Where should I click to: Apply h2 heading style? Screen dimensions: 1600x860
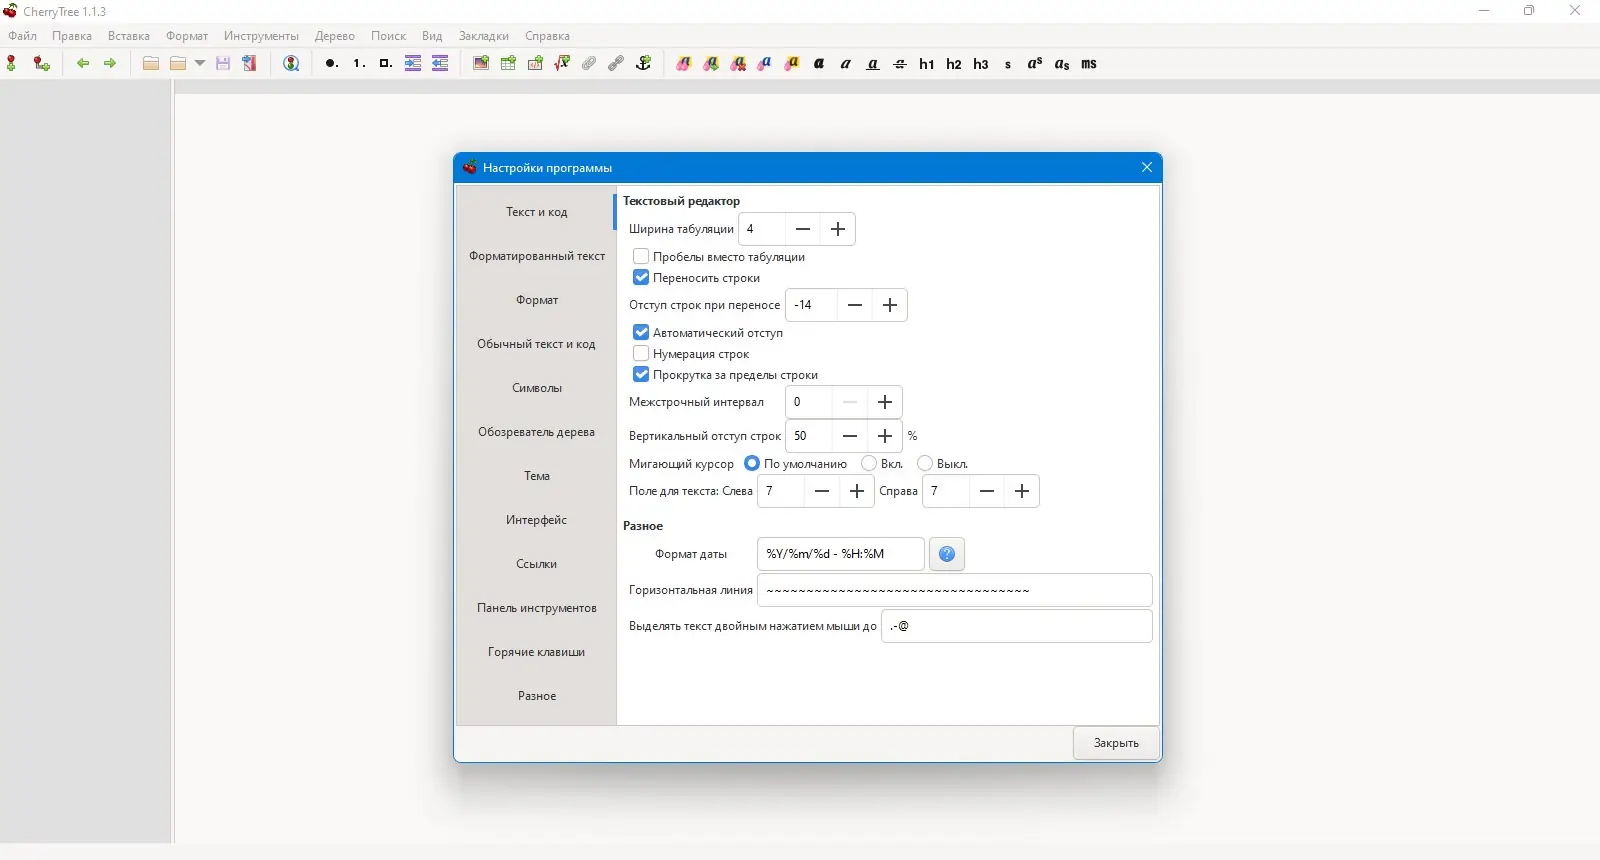point(954,64)
